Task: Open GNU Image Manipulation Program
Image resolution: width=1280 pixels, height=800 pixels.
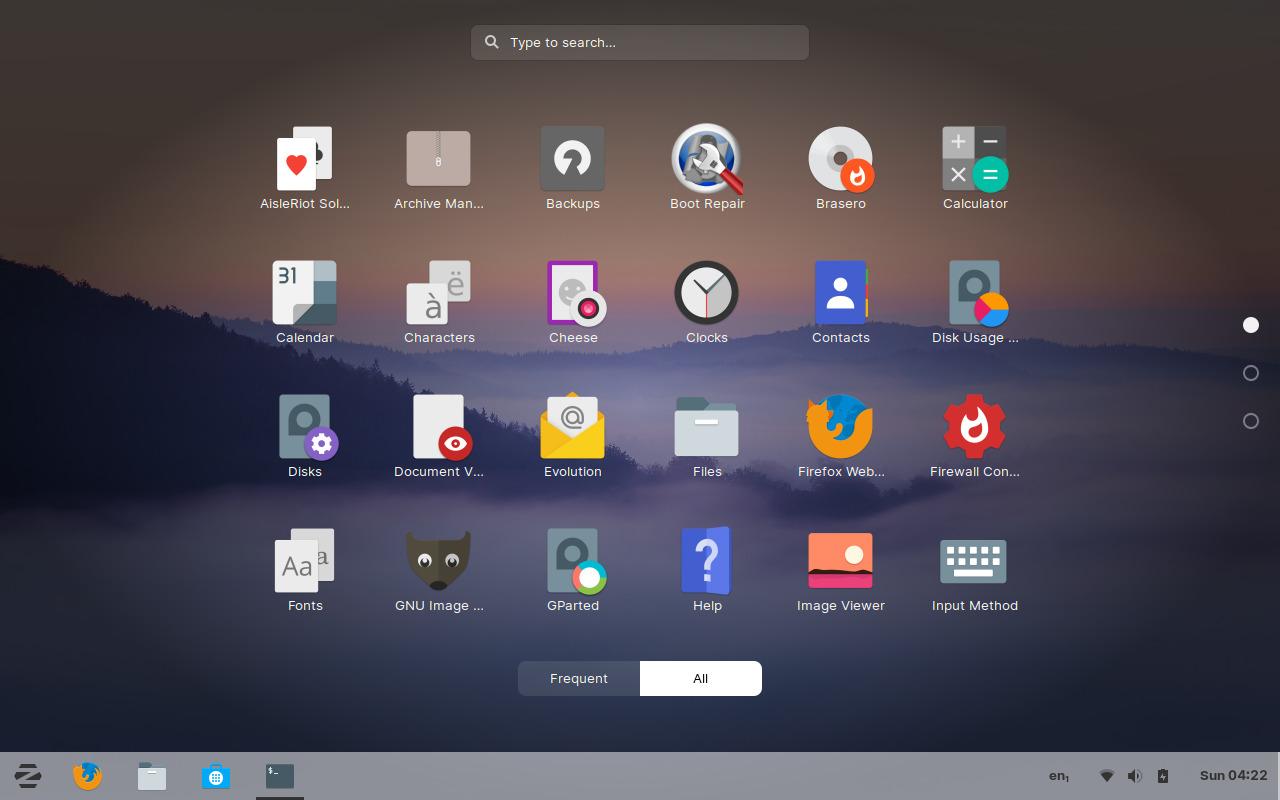Action: (438, 560)
